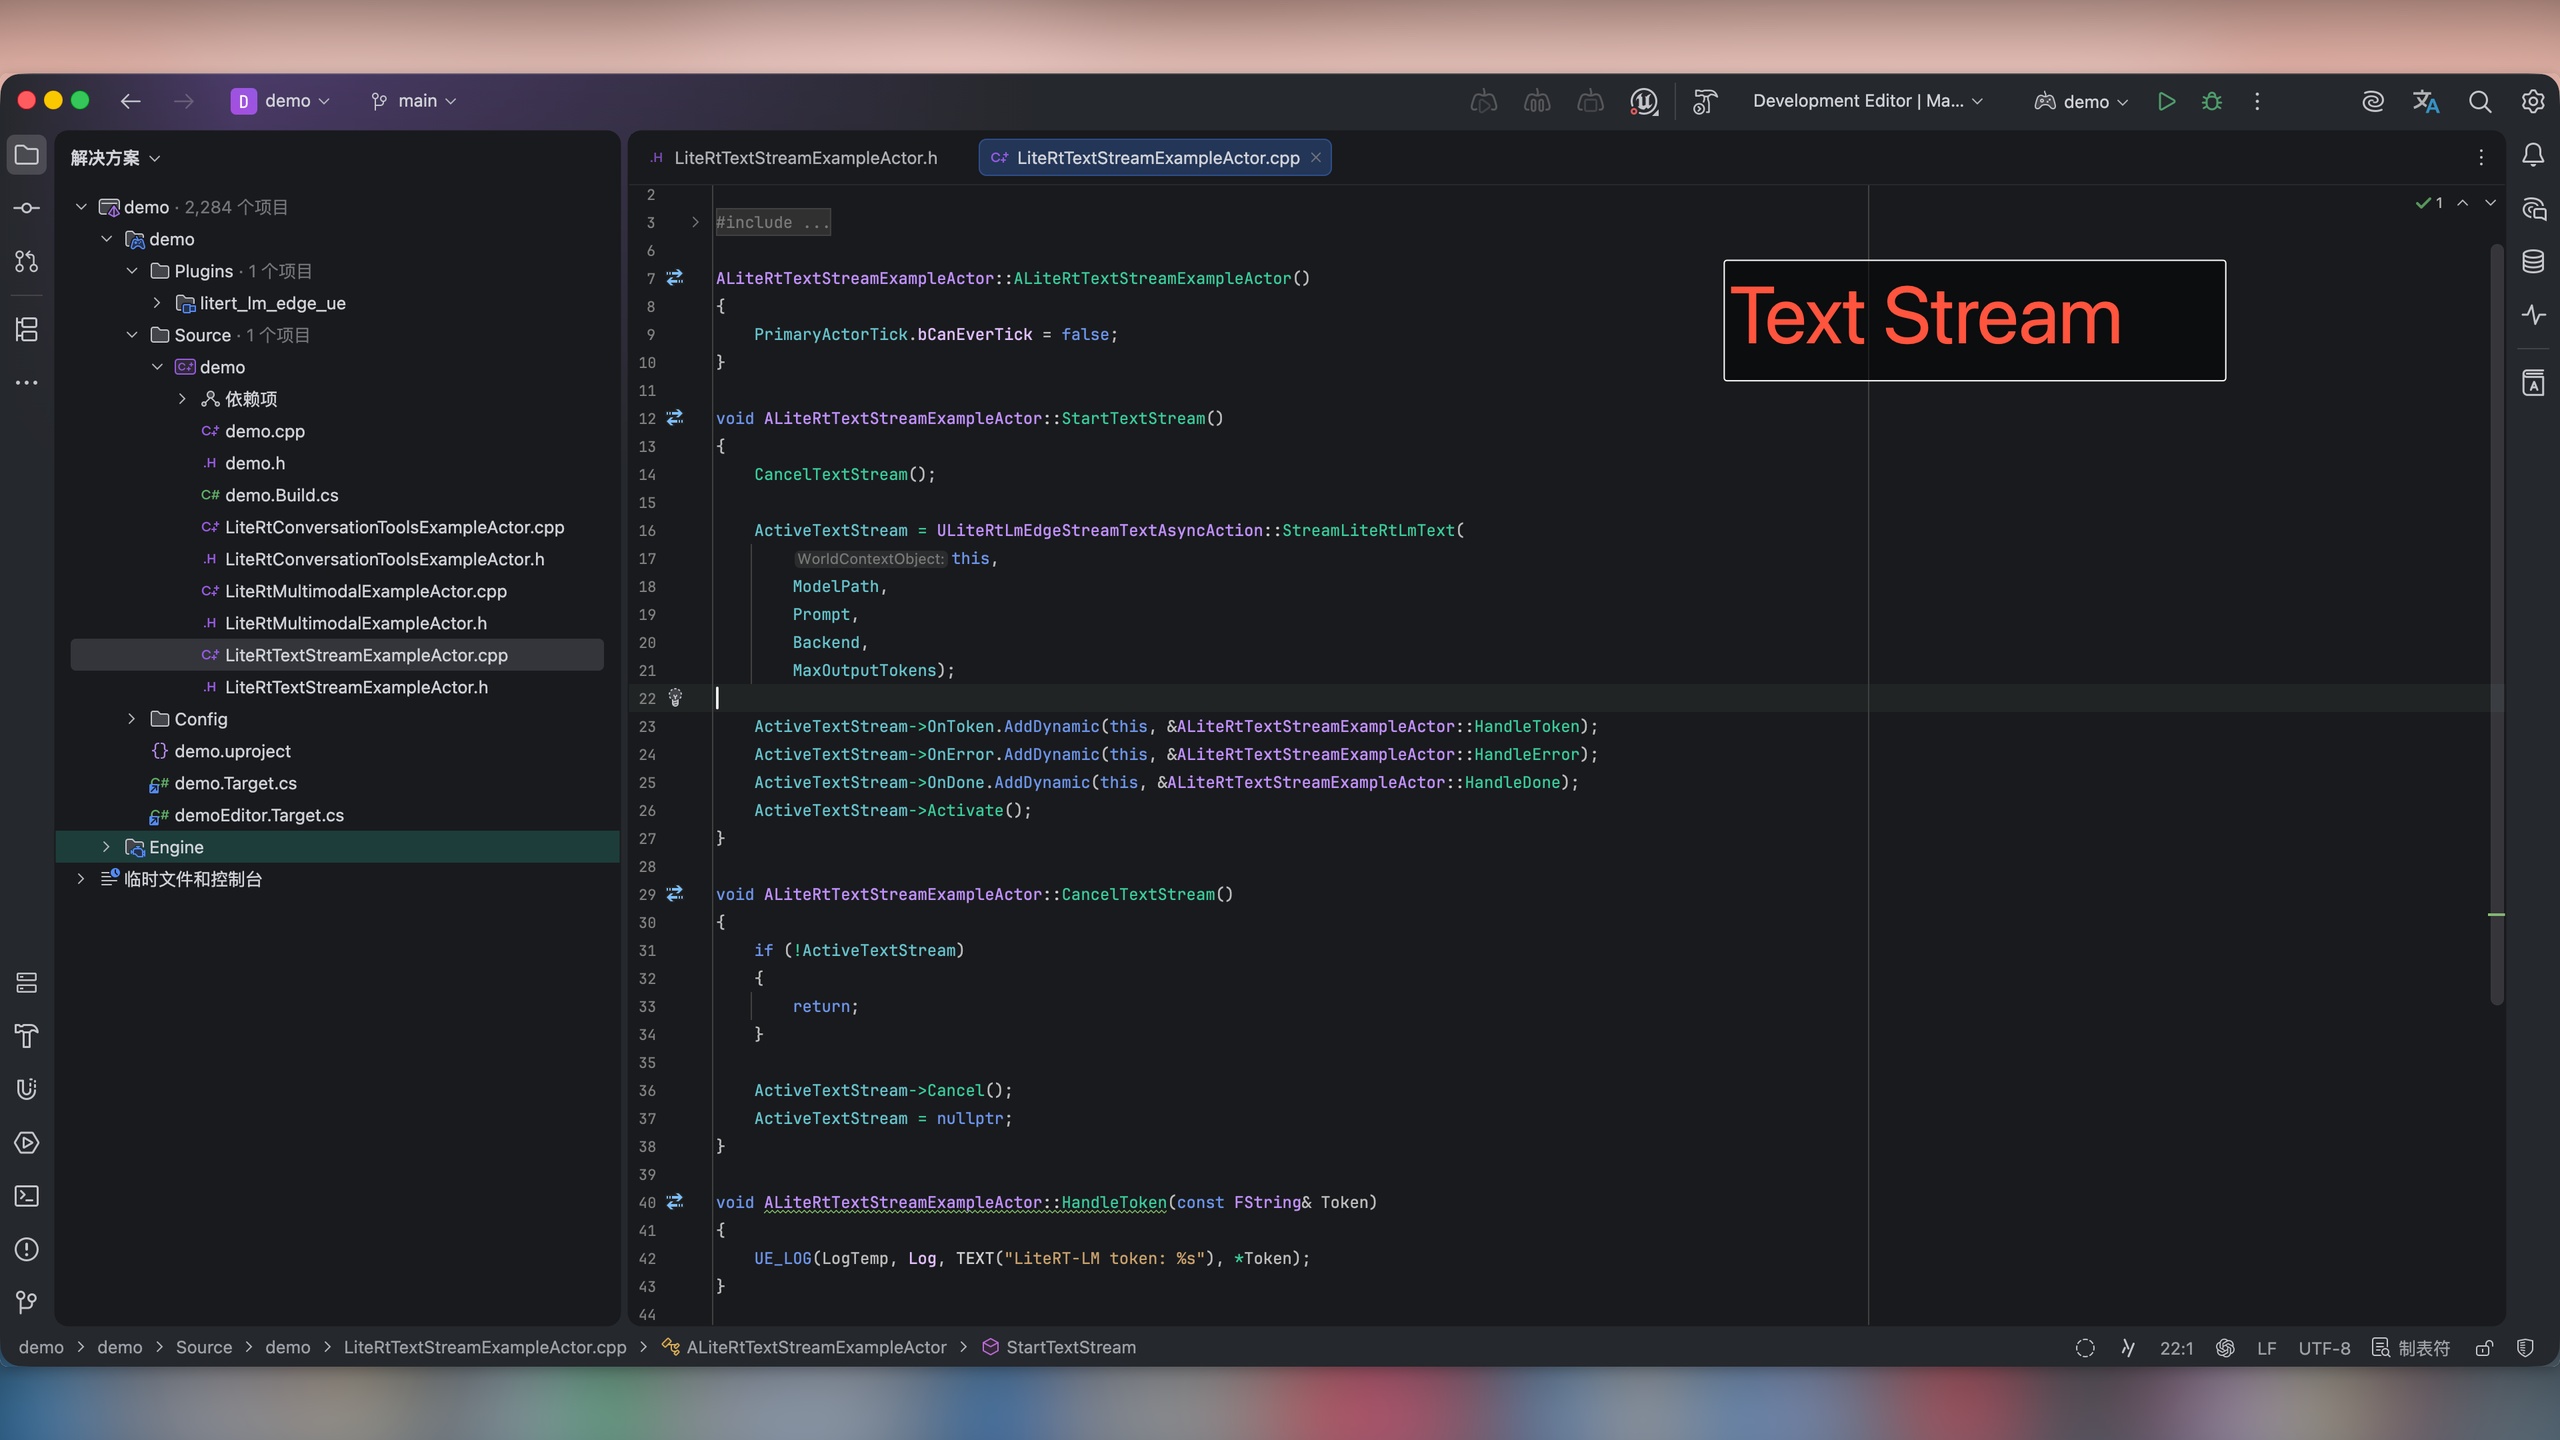Expand the Config folder

[132, 719]
